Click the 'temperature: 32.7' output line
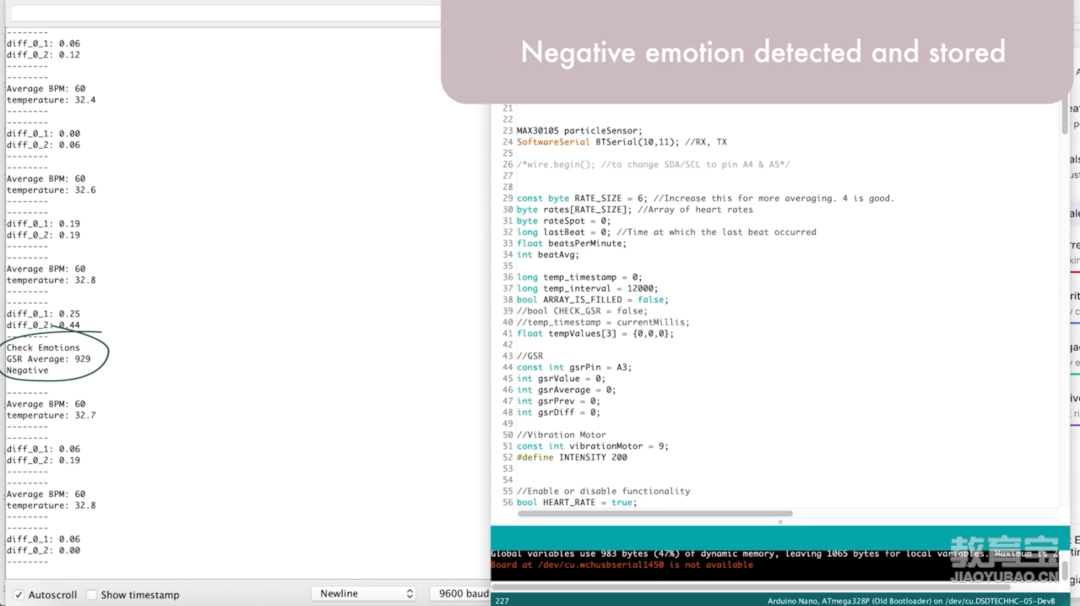Image resolution: width=1080 pixels, height=606 pixels. (51, 415)
